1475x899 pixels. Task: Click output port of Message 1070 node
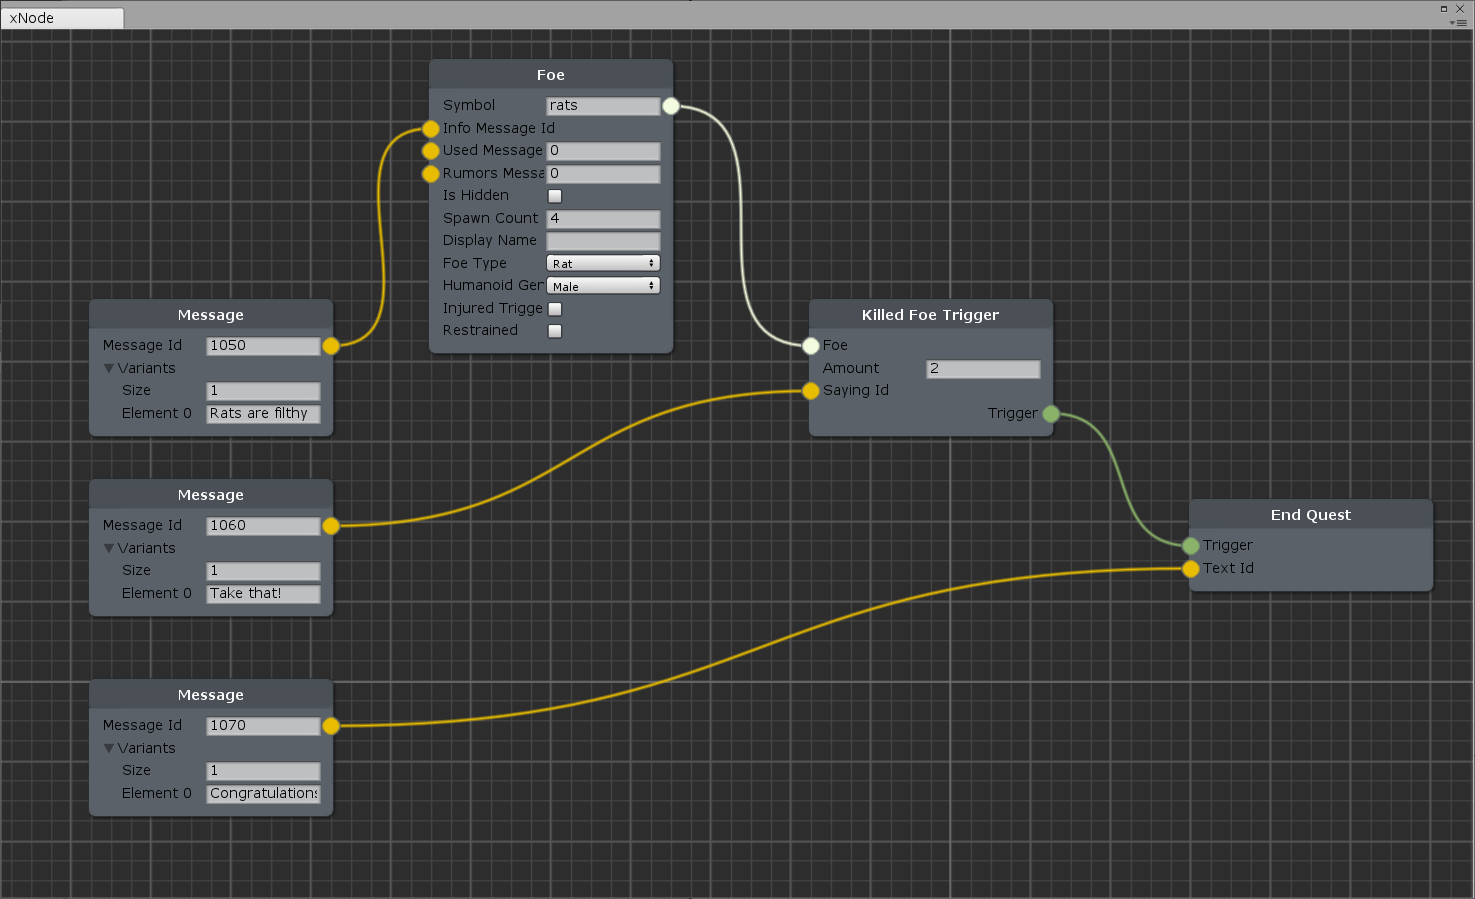point(331,726)
